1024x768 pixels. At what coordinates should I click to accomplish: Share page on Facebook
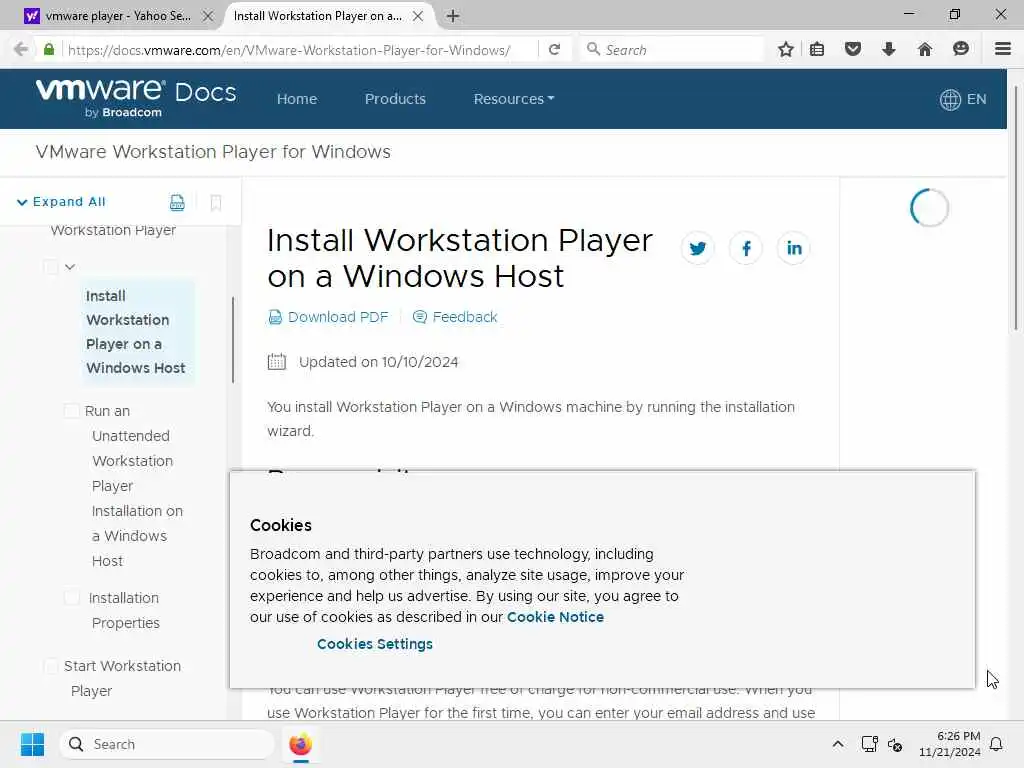746,248
